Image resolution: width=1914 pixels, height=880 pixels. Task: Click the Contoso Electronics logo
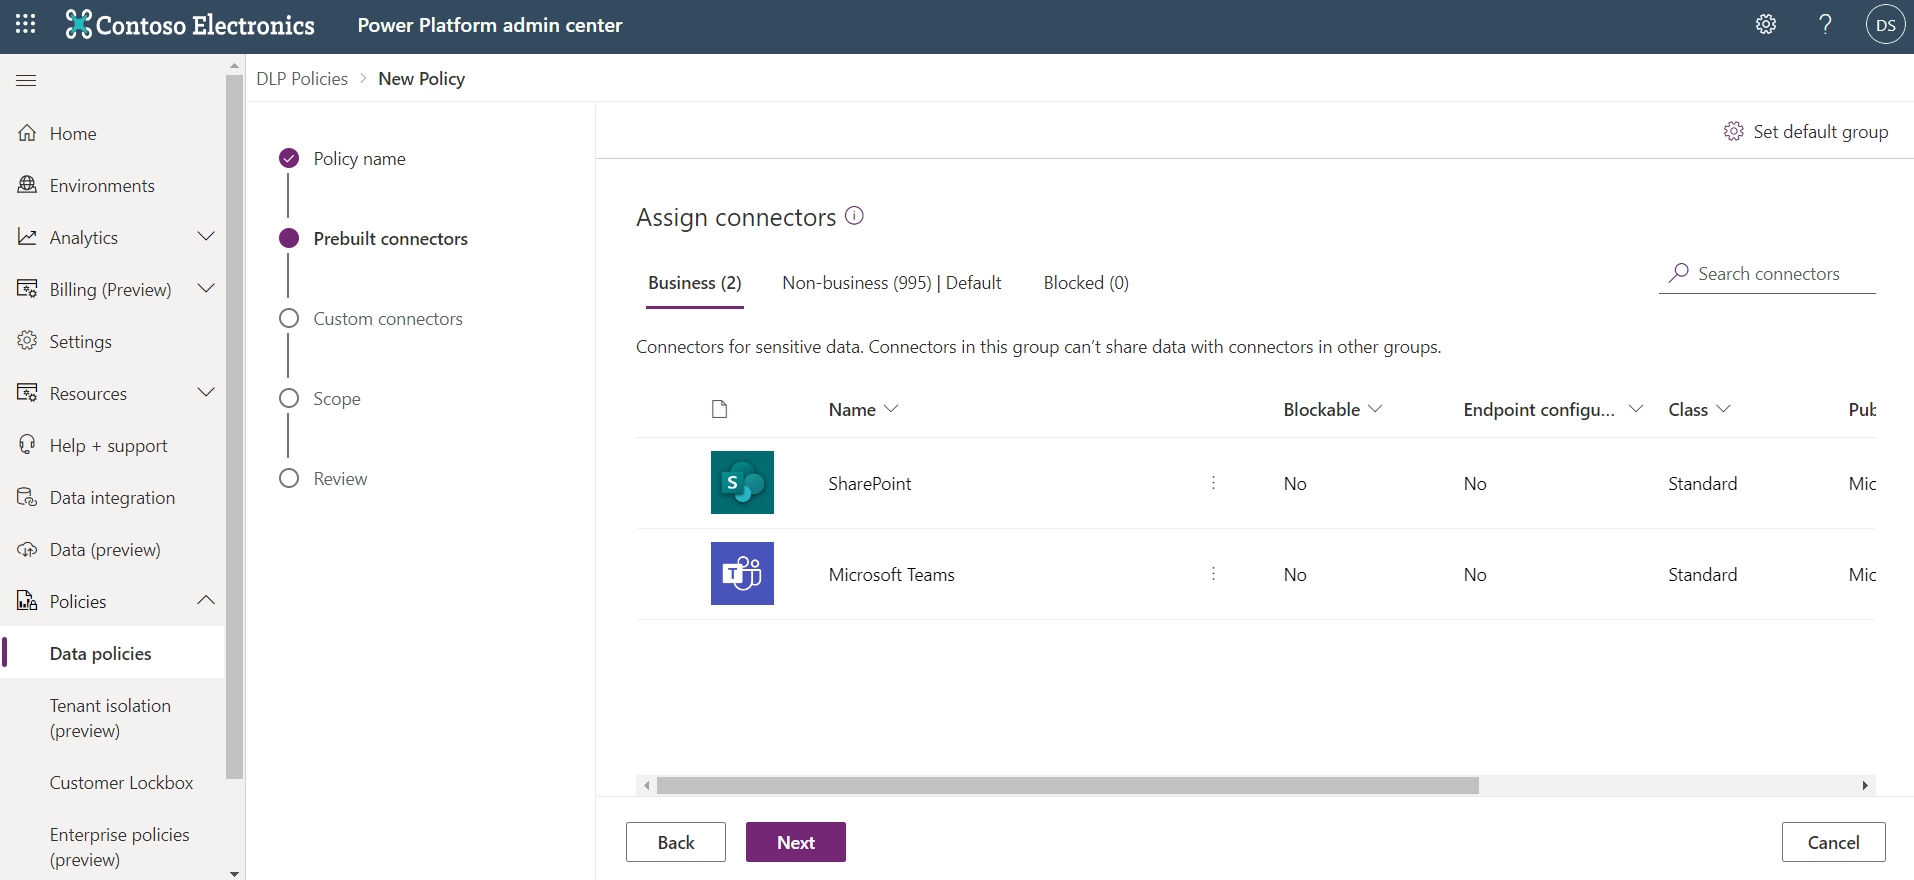(190, 24)
